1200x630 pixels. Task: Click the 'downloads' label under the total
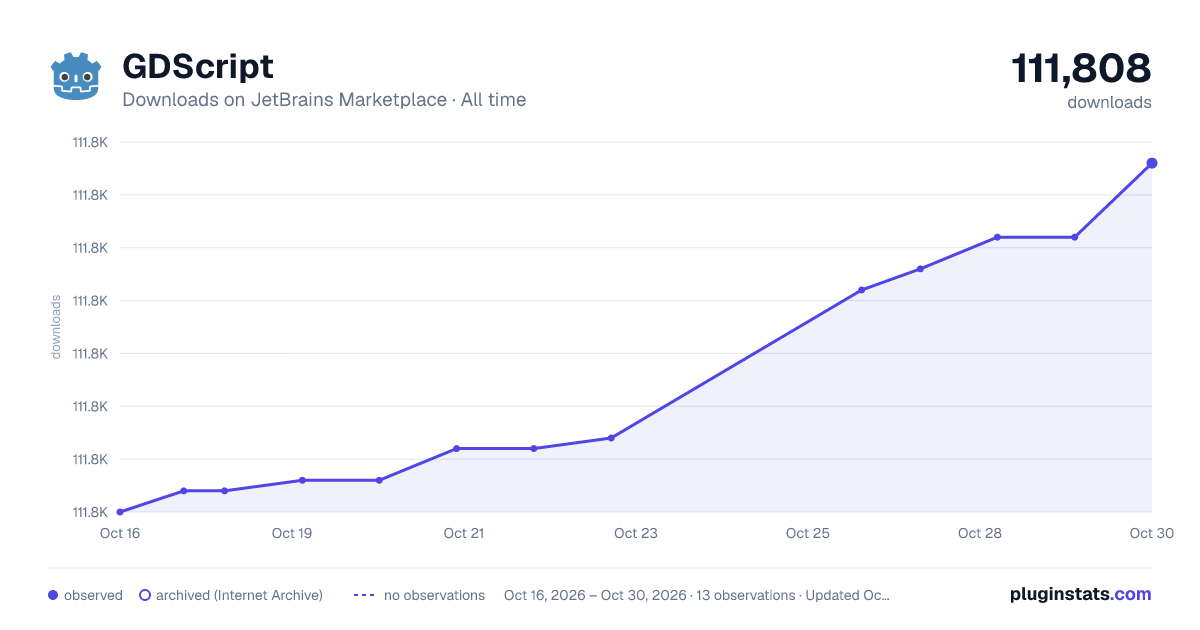point(1109,102)
